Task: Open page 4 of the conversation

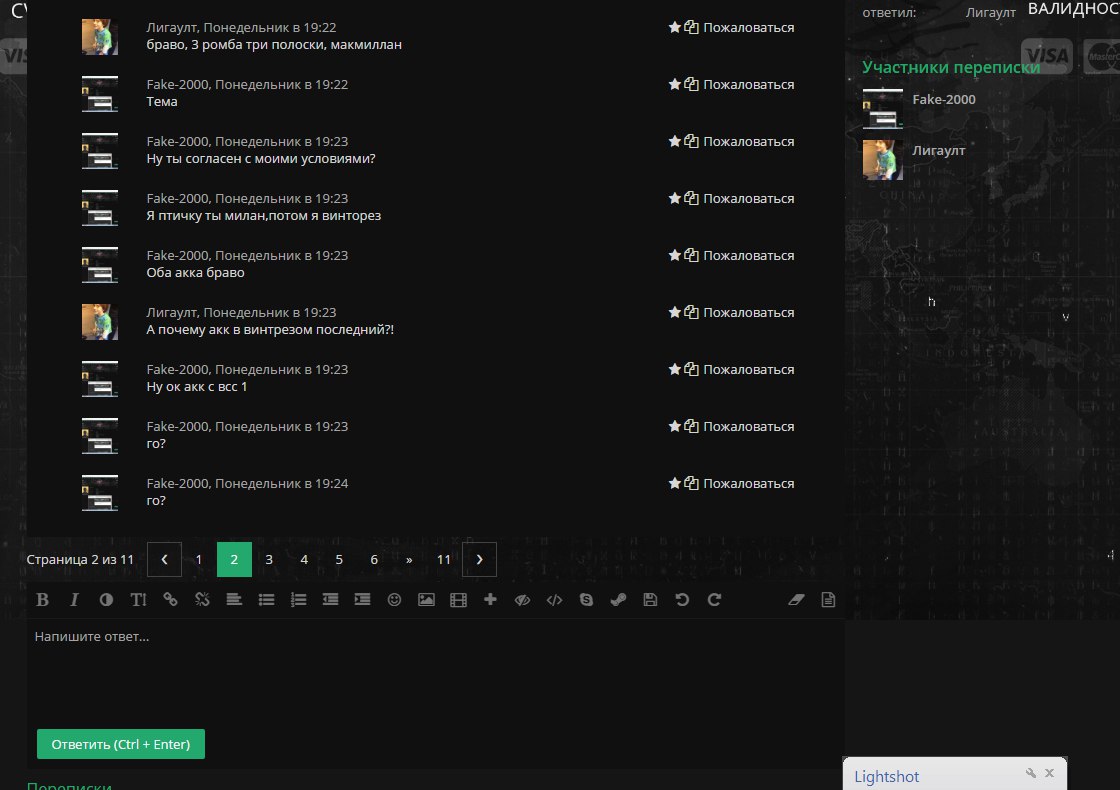Action: point(304,559)
